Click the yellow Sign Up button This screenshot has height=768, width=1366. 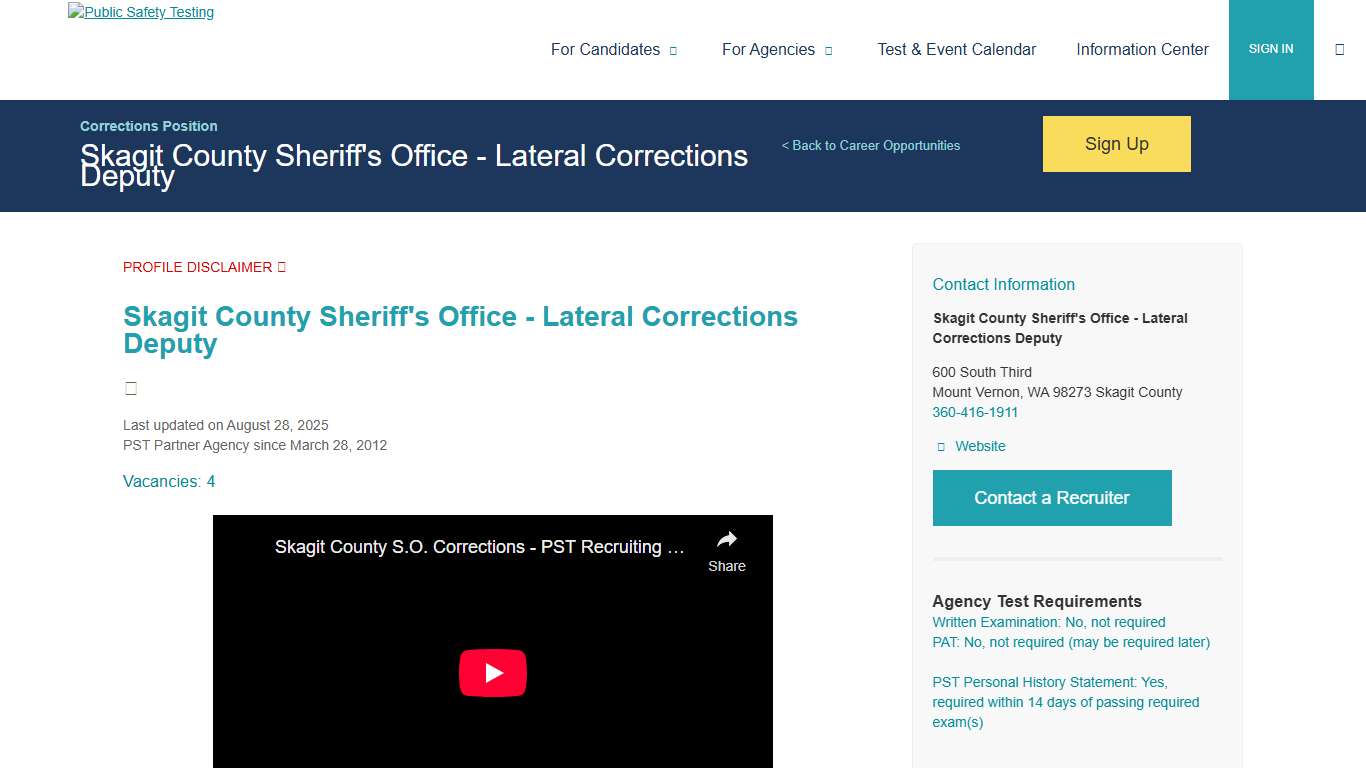coord(1116,143)
